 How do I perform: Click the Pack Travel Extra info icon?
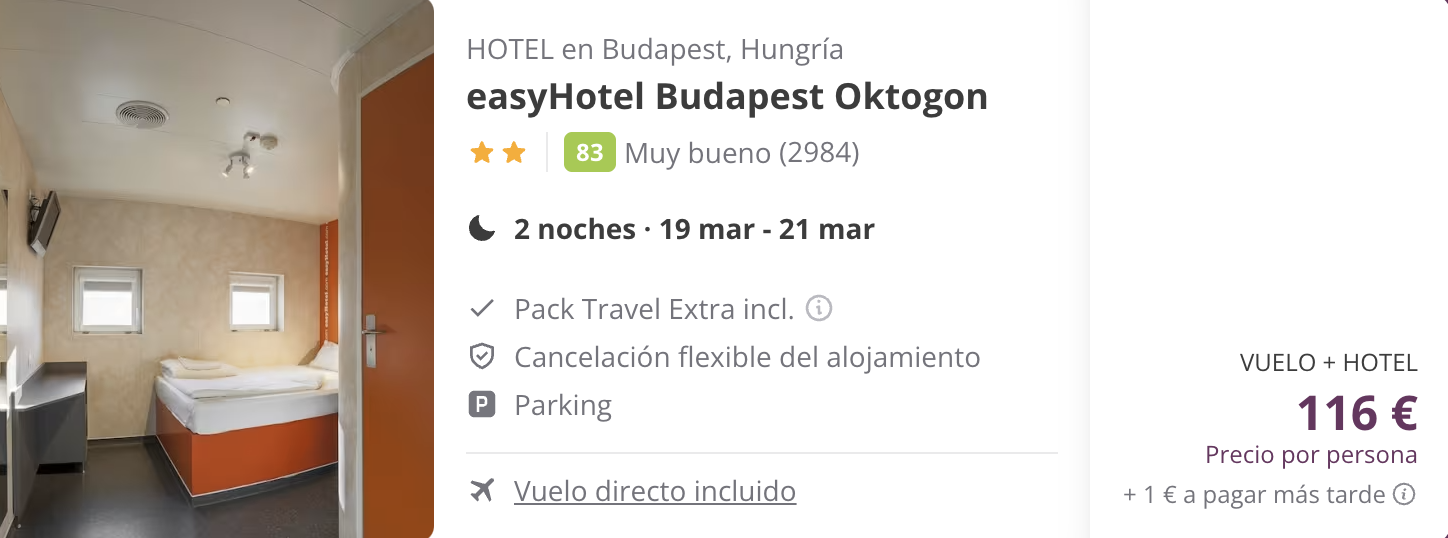click(819, 308)
